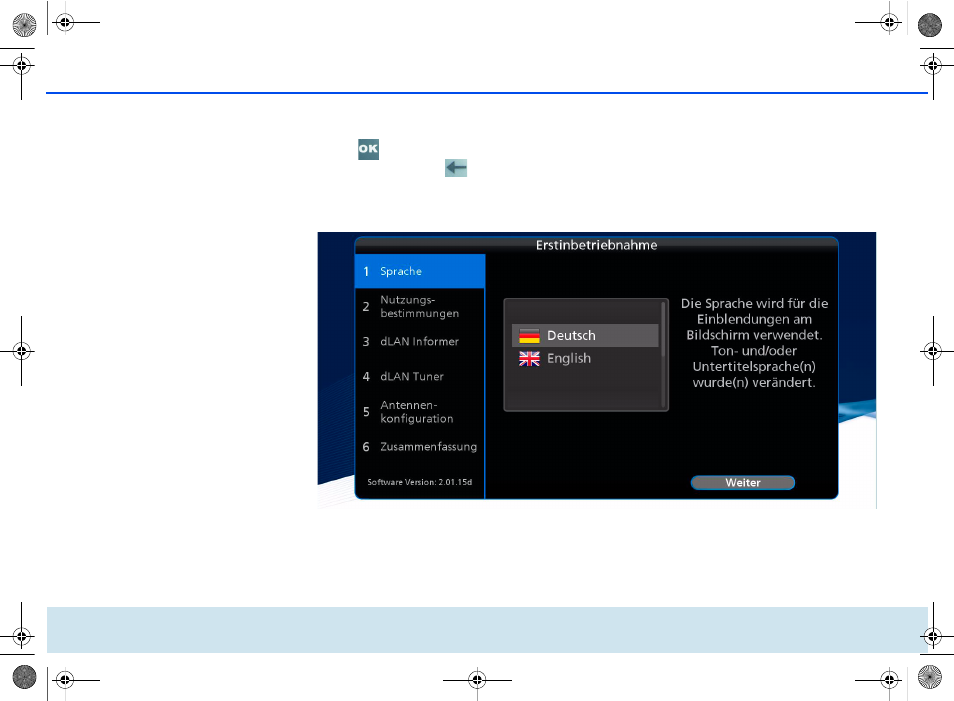Click the Software Version 2.01.15d label
Screen dimensions: 954x701
[419, 482]
